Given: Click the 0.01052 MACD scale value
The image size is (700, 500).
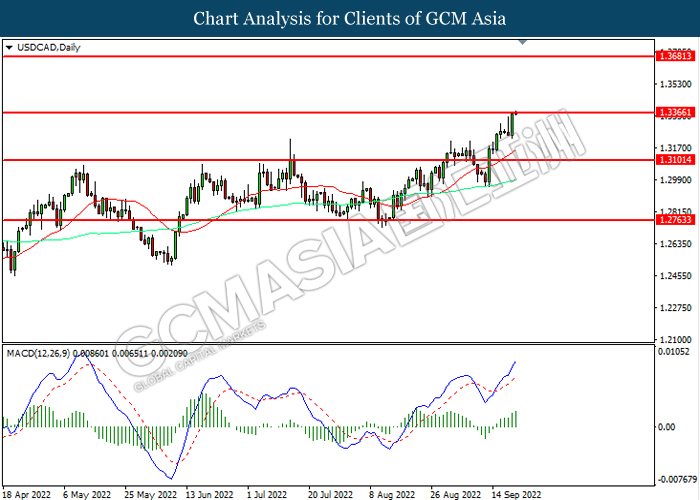Looking at the screenshot, I should click(x=674, y=352).
